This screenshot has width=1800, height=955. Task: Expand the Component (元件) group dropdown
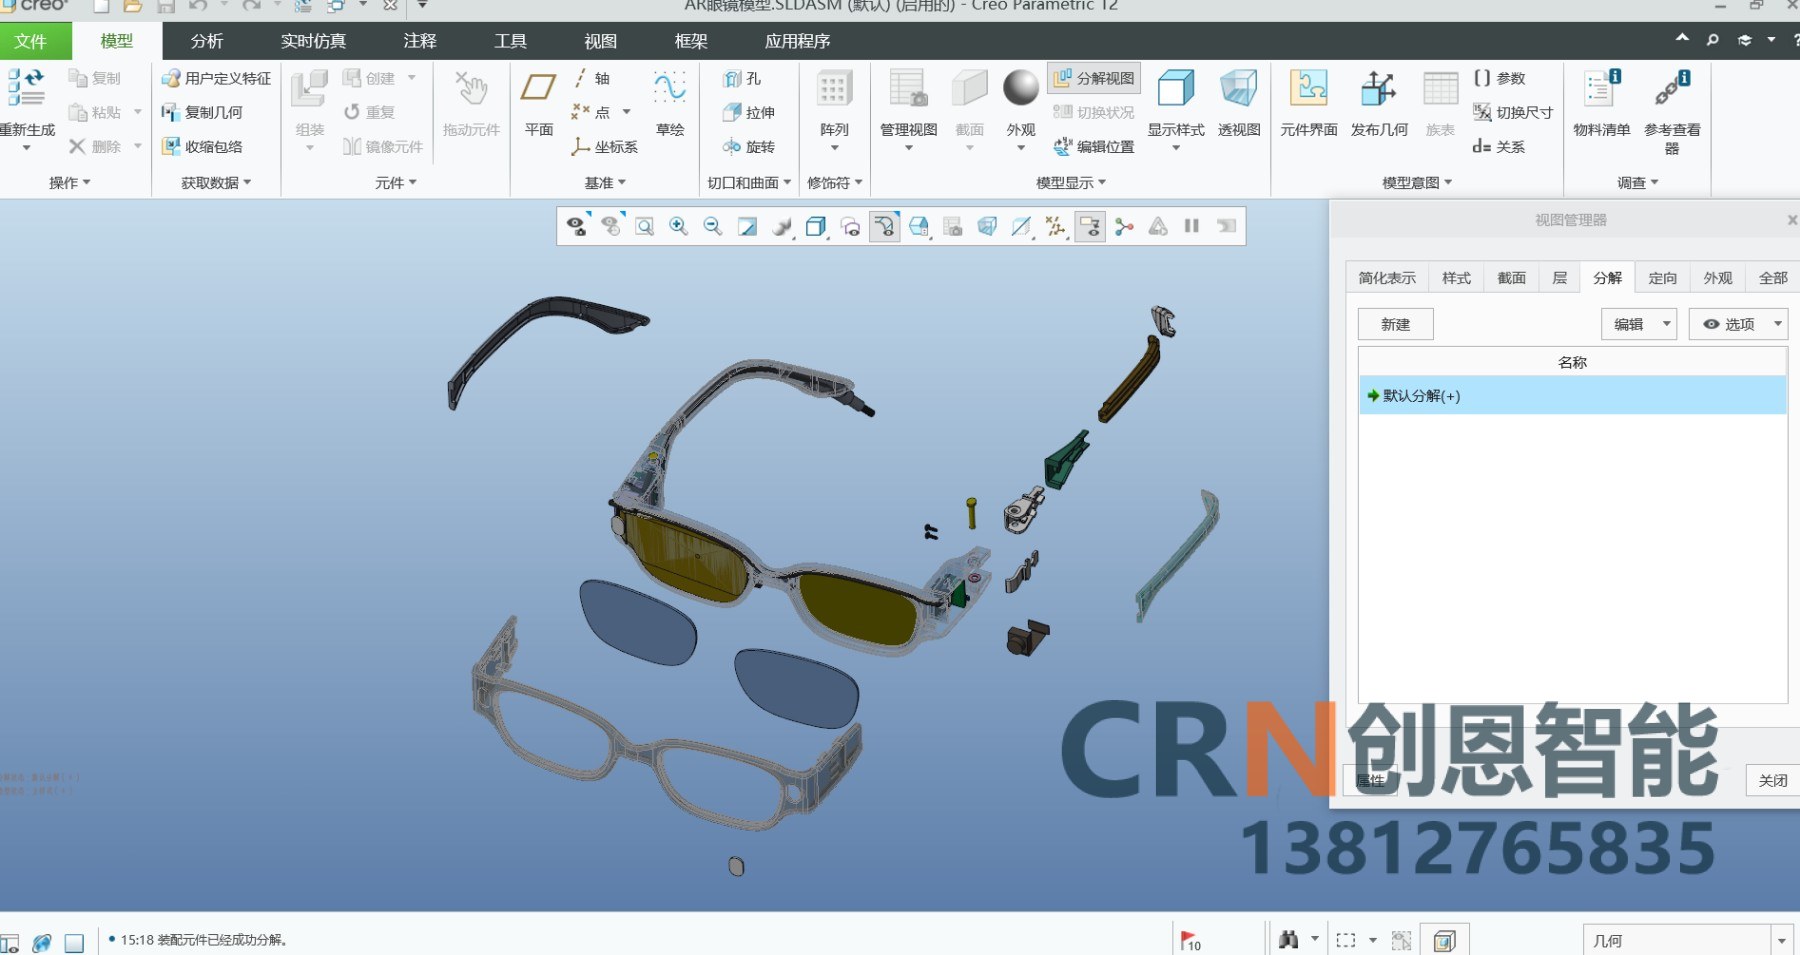[x=396, y=183]
